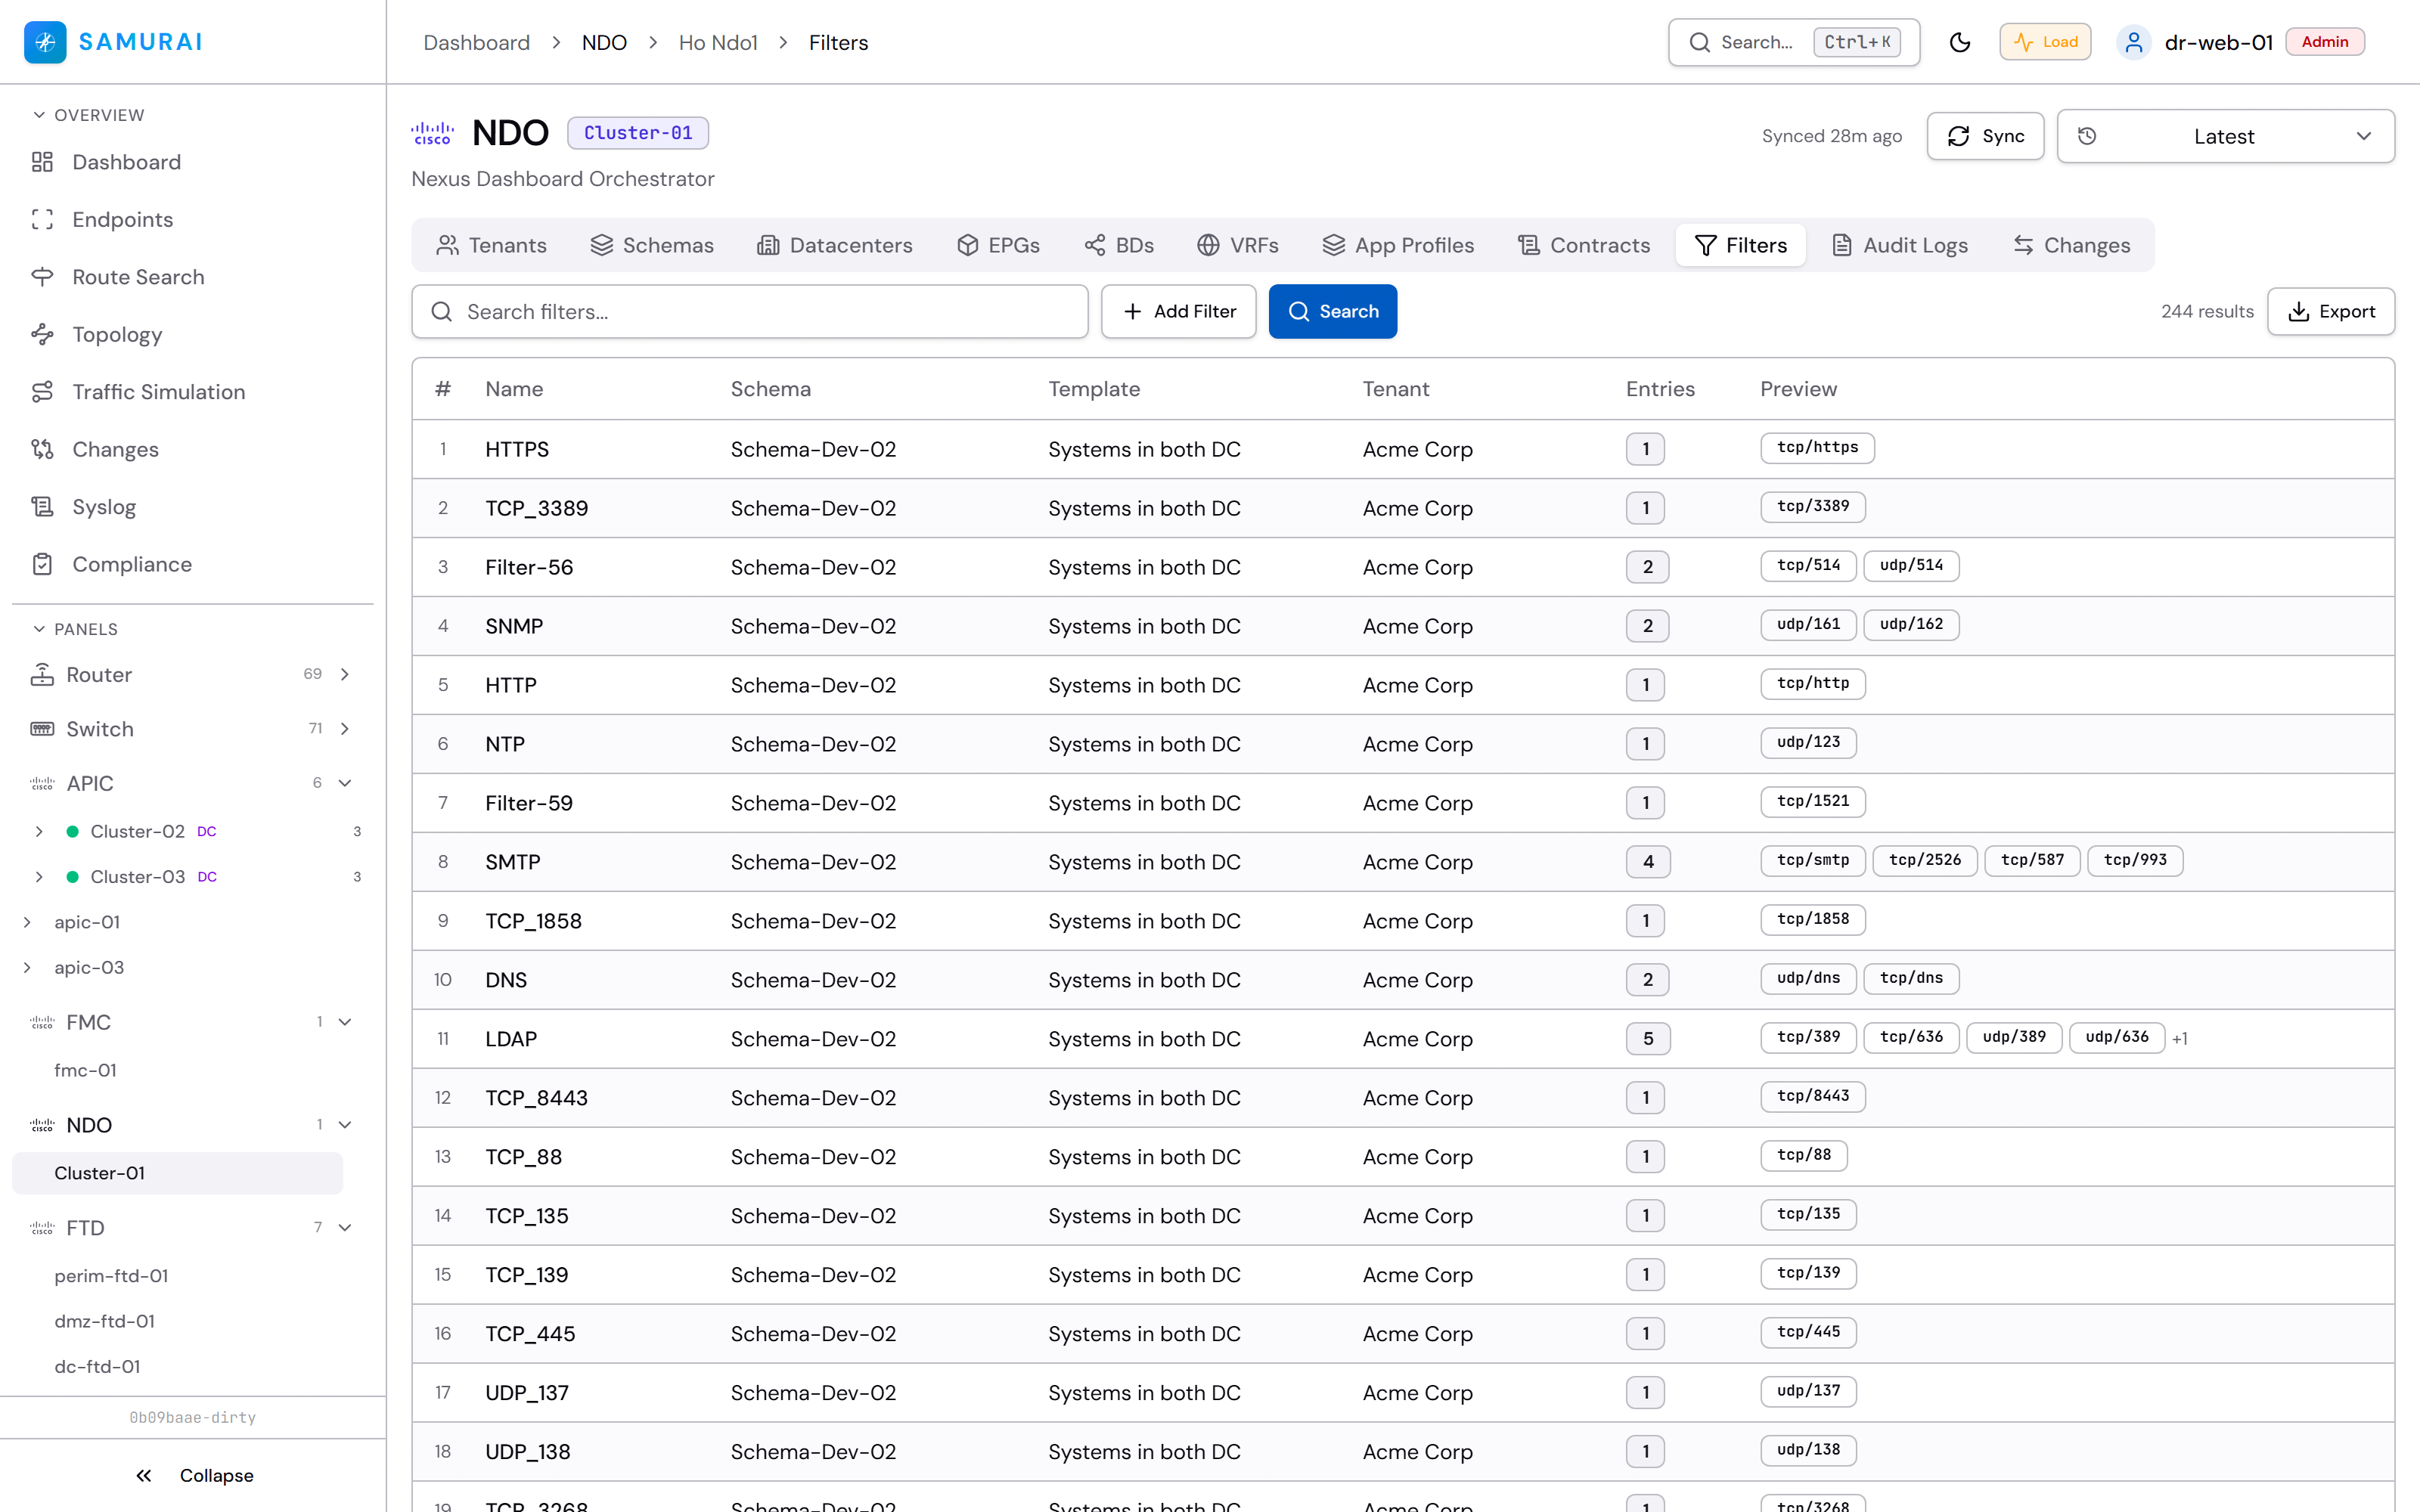
Task: Click the Samurai logo icon
Action: pyautogui.click(x=45, y=42)
